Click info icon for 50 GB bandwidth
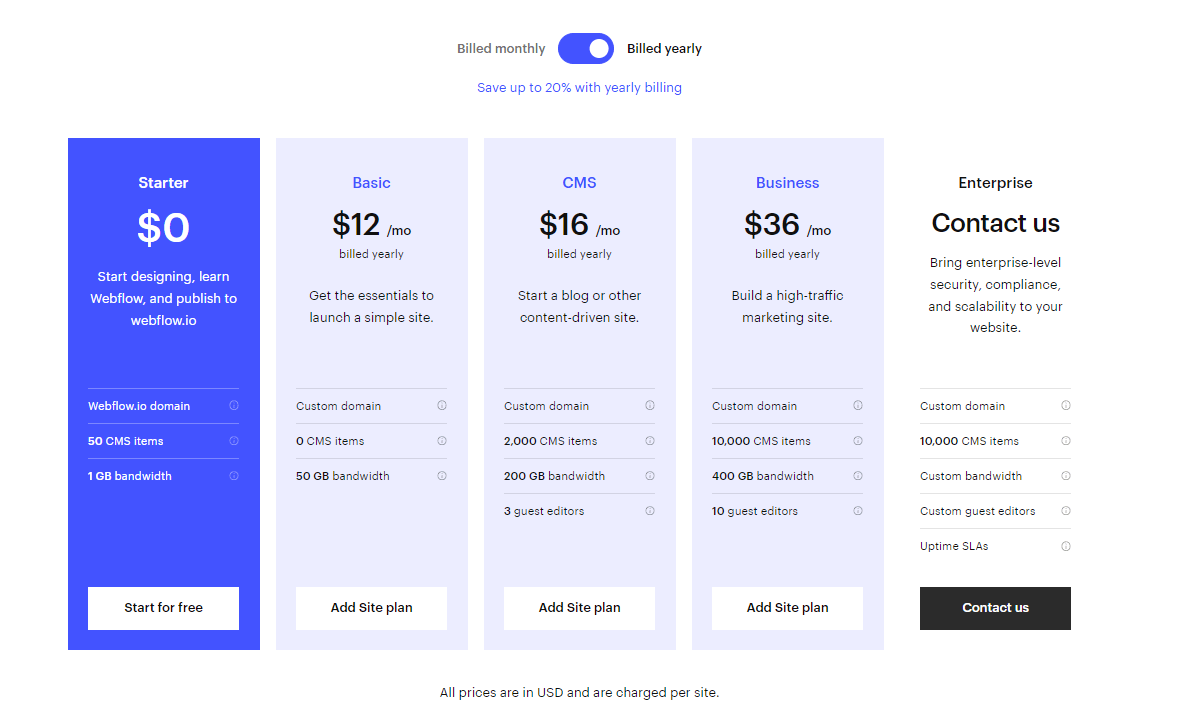 [442, 476]
